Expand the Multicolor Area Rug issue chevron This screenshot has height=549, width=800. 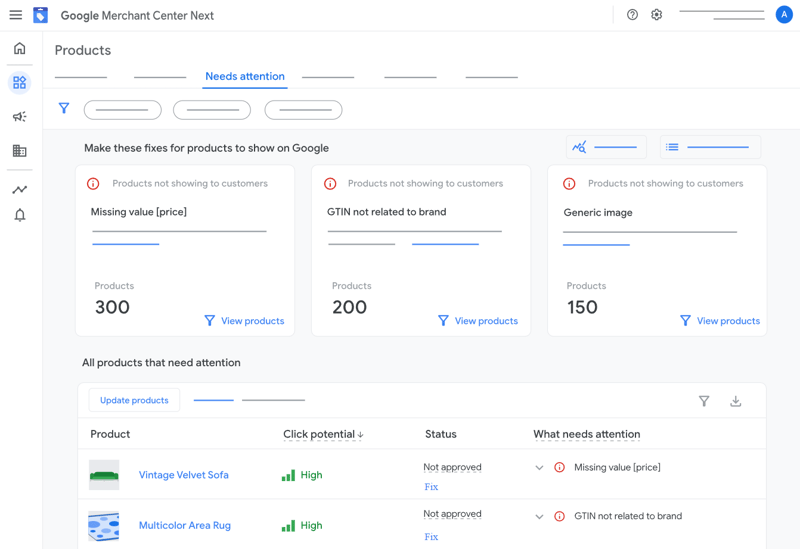(x=539, y=517)
